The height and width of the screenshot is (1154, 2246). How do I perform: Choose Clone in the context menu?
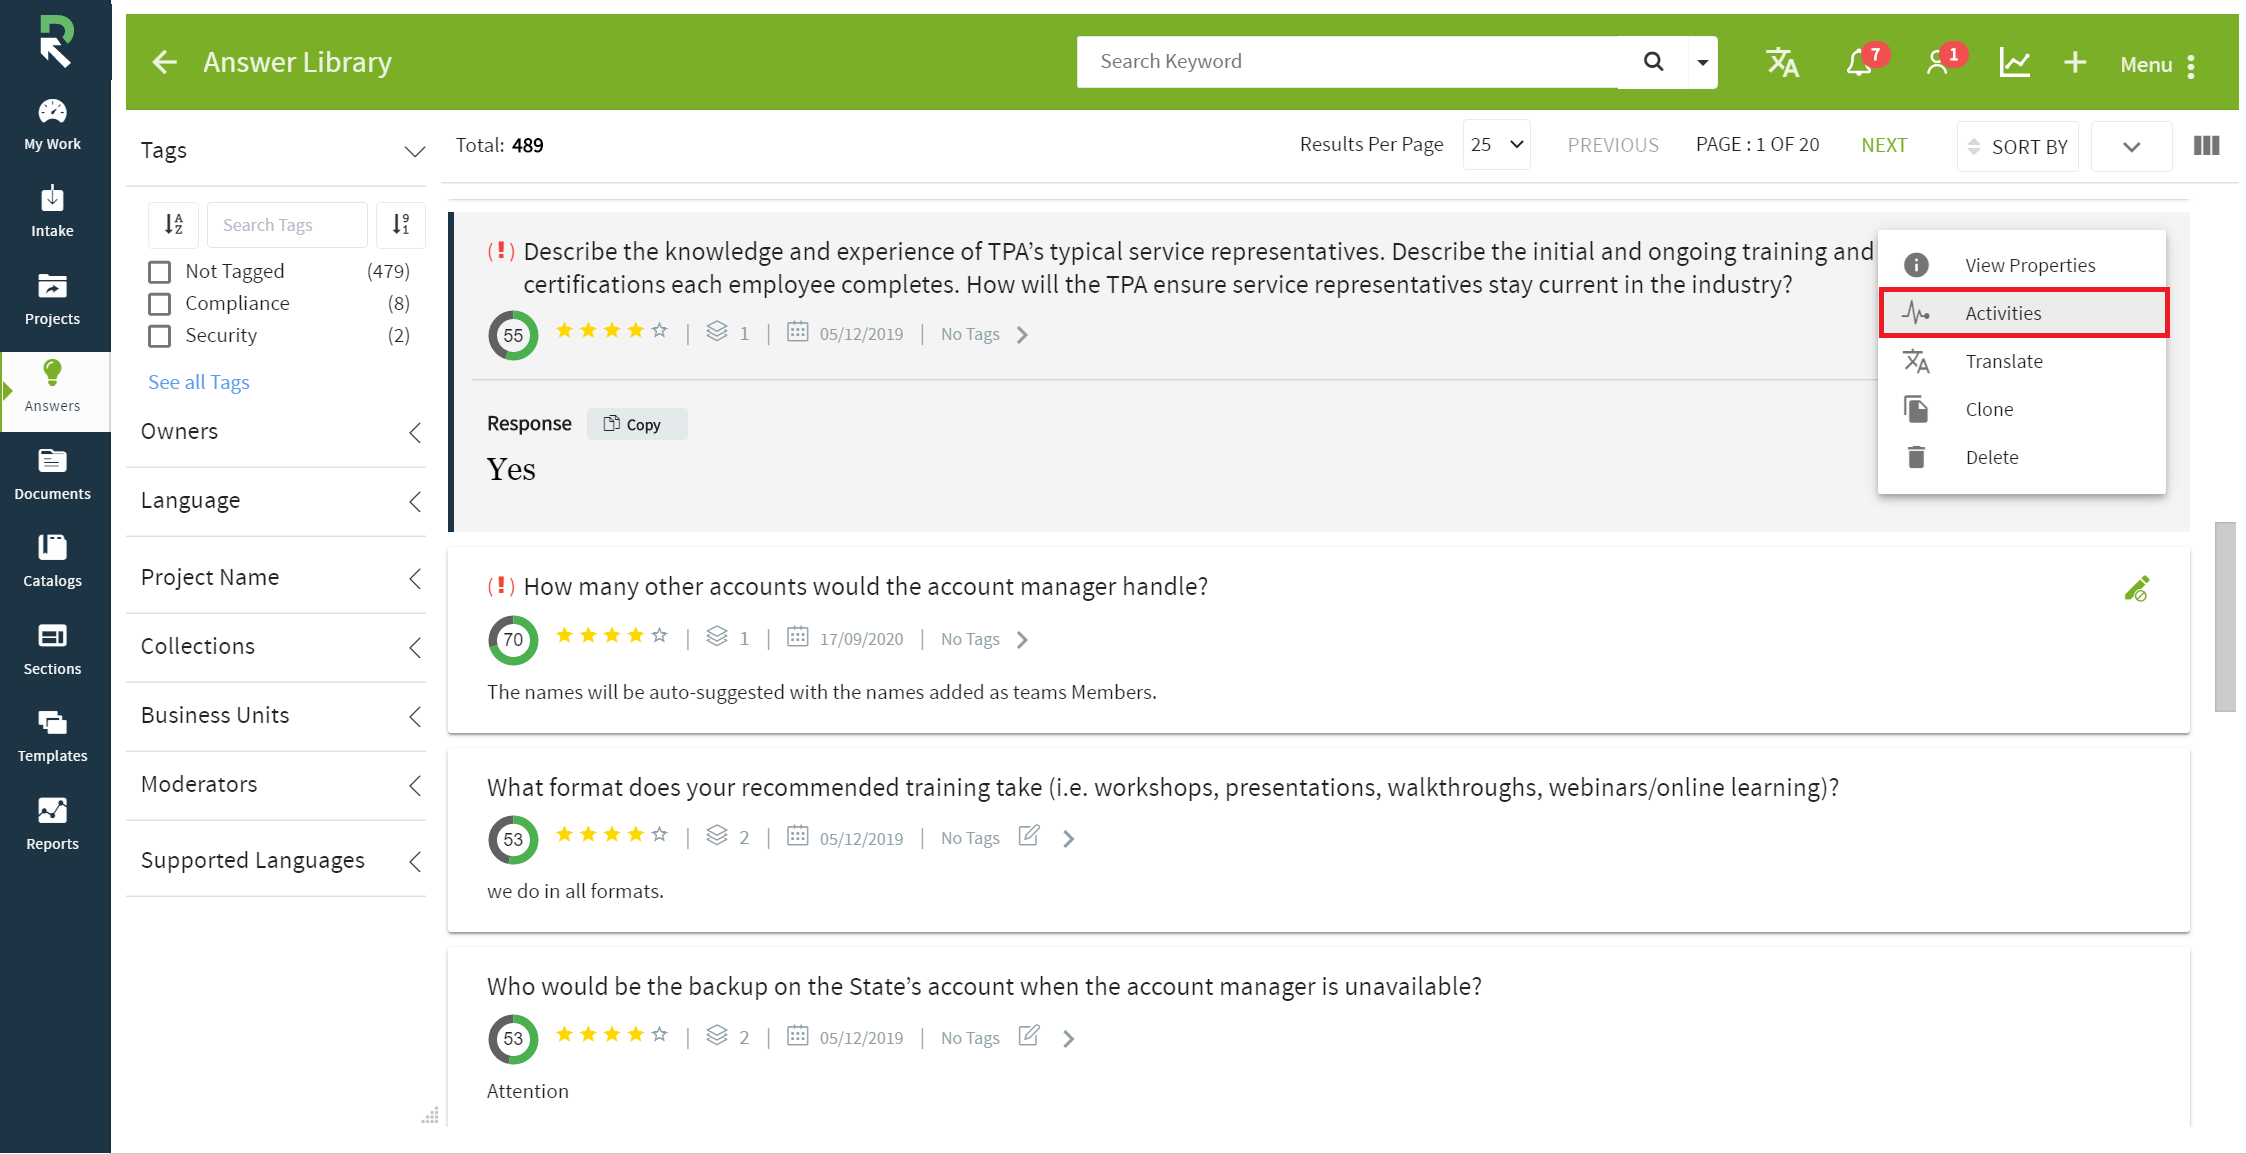tap(2021, 409)
